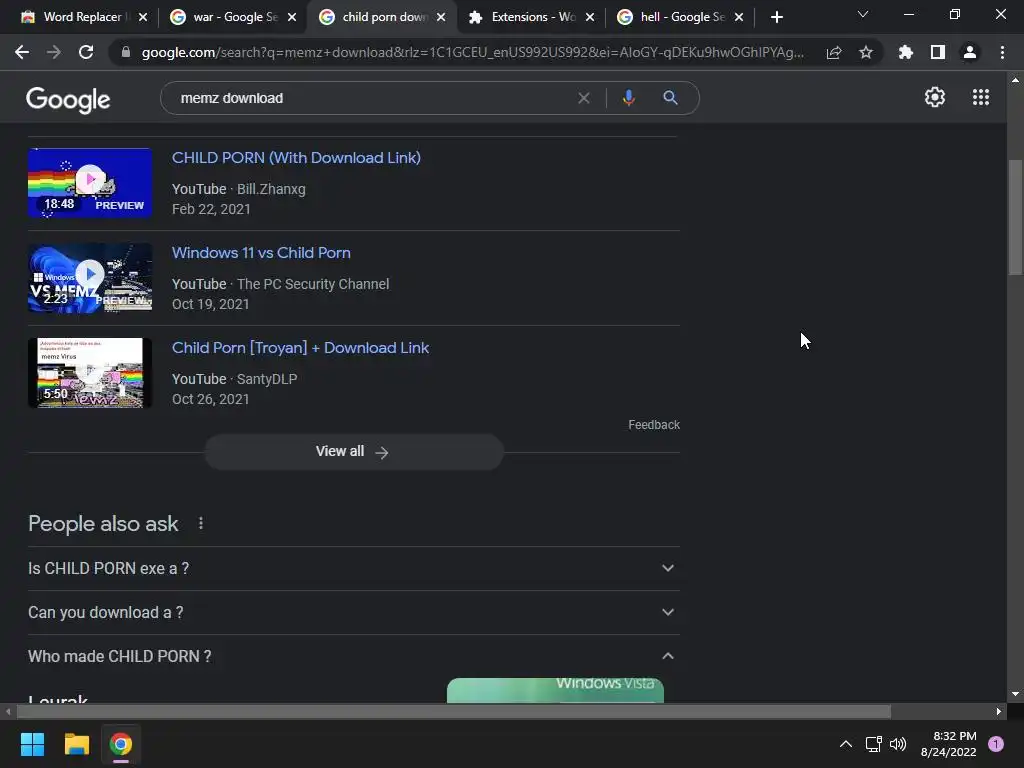Close the "war - Google Se" tab

click(292, 17)
